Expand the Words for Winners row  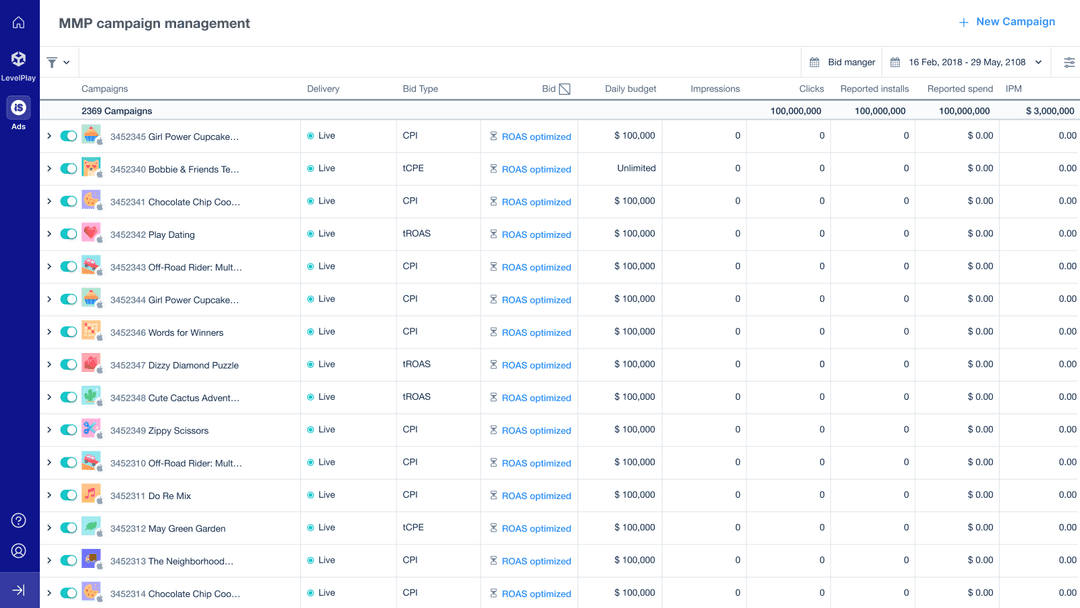[49, 332]
